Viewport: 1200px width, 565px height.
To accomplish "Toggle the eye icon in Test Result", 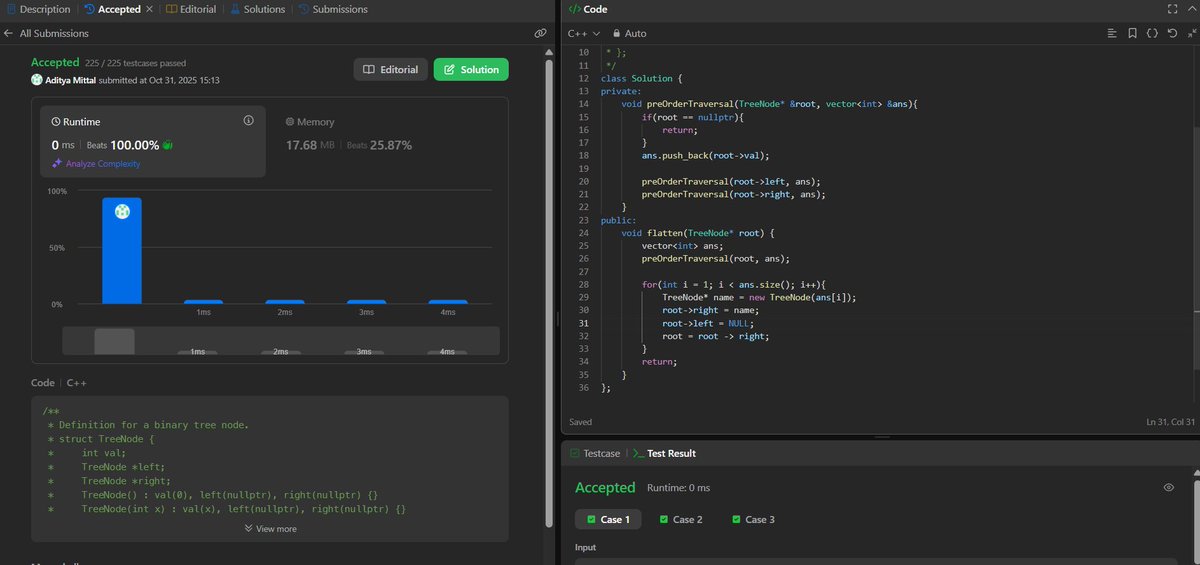I will tap(1168, 487).
